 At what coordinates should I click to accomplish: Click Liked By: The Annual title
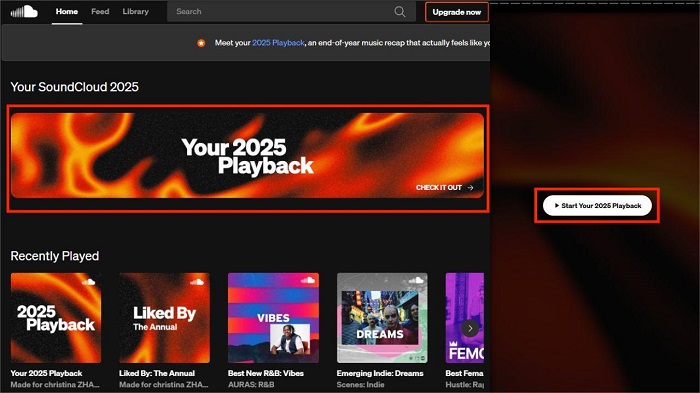pyautogui.click(x=157, y=373)
